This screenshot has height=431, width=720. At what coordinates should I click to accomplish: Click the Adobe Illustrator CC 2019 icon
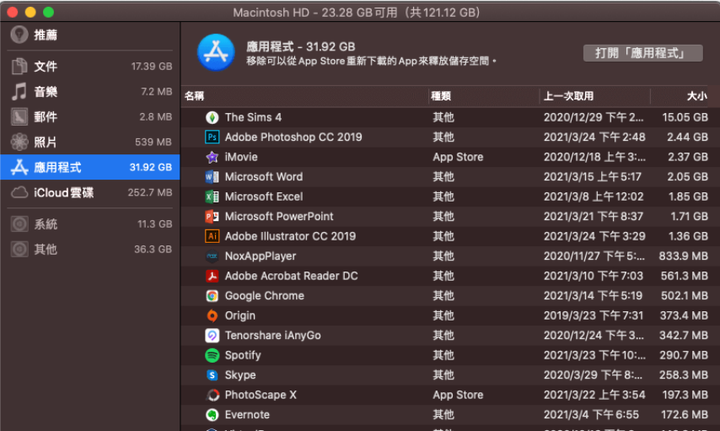point(212,236)
